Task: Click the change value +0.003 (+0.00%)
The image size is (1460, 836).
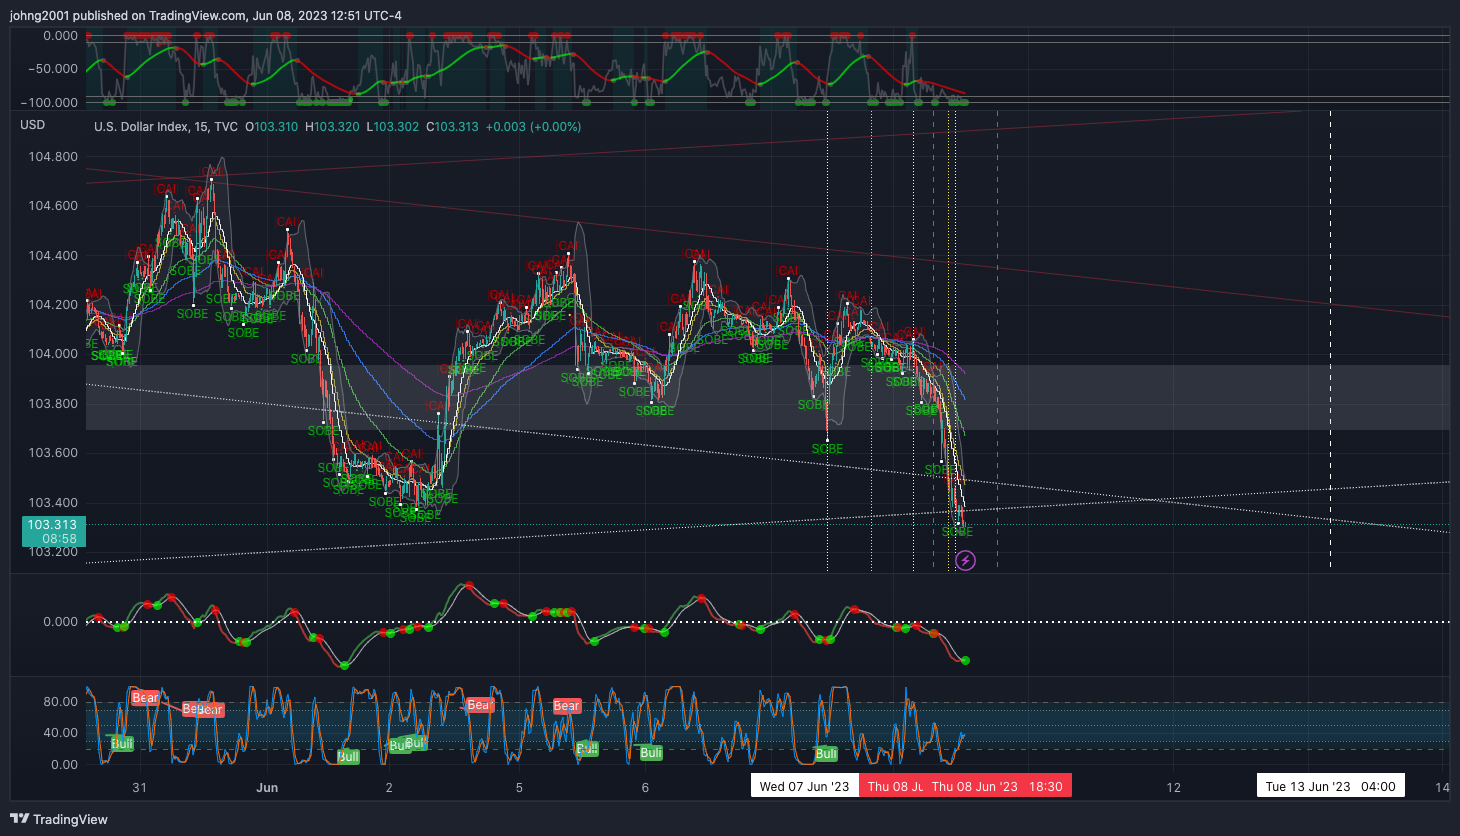Action: click(x=533, y=127)
